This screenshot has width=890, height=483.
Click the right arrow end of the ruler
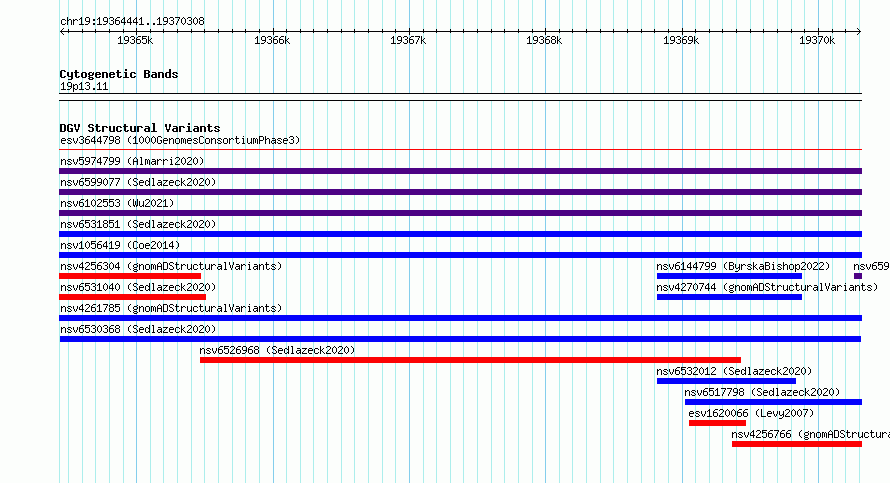click(x=859, y=31)
